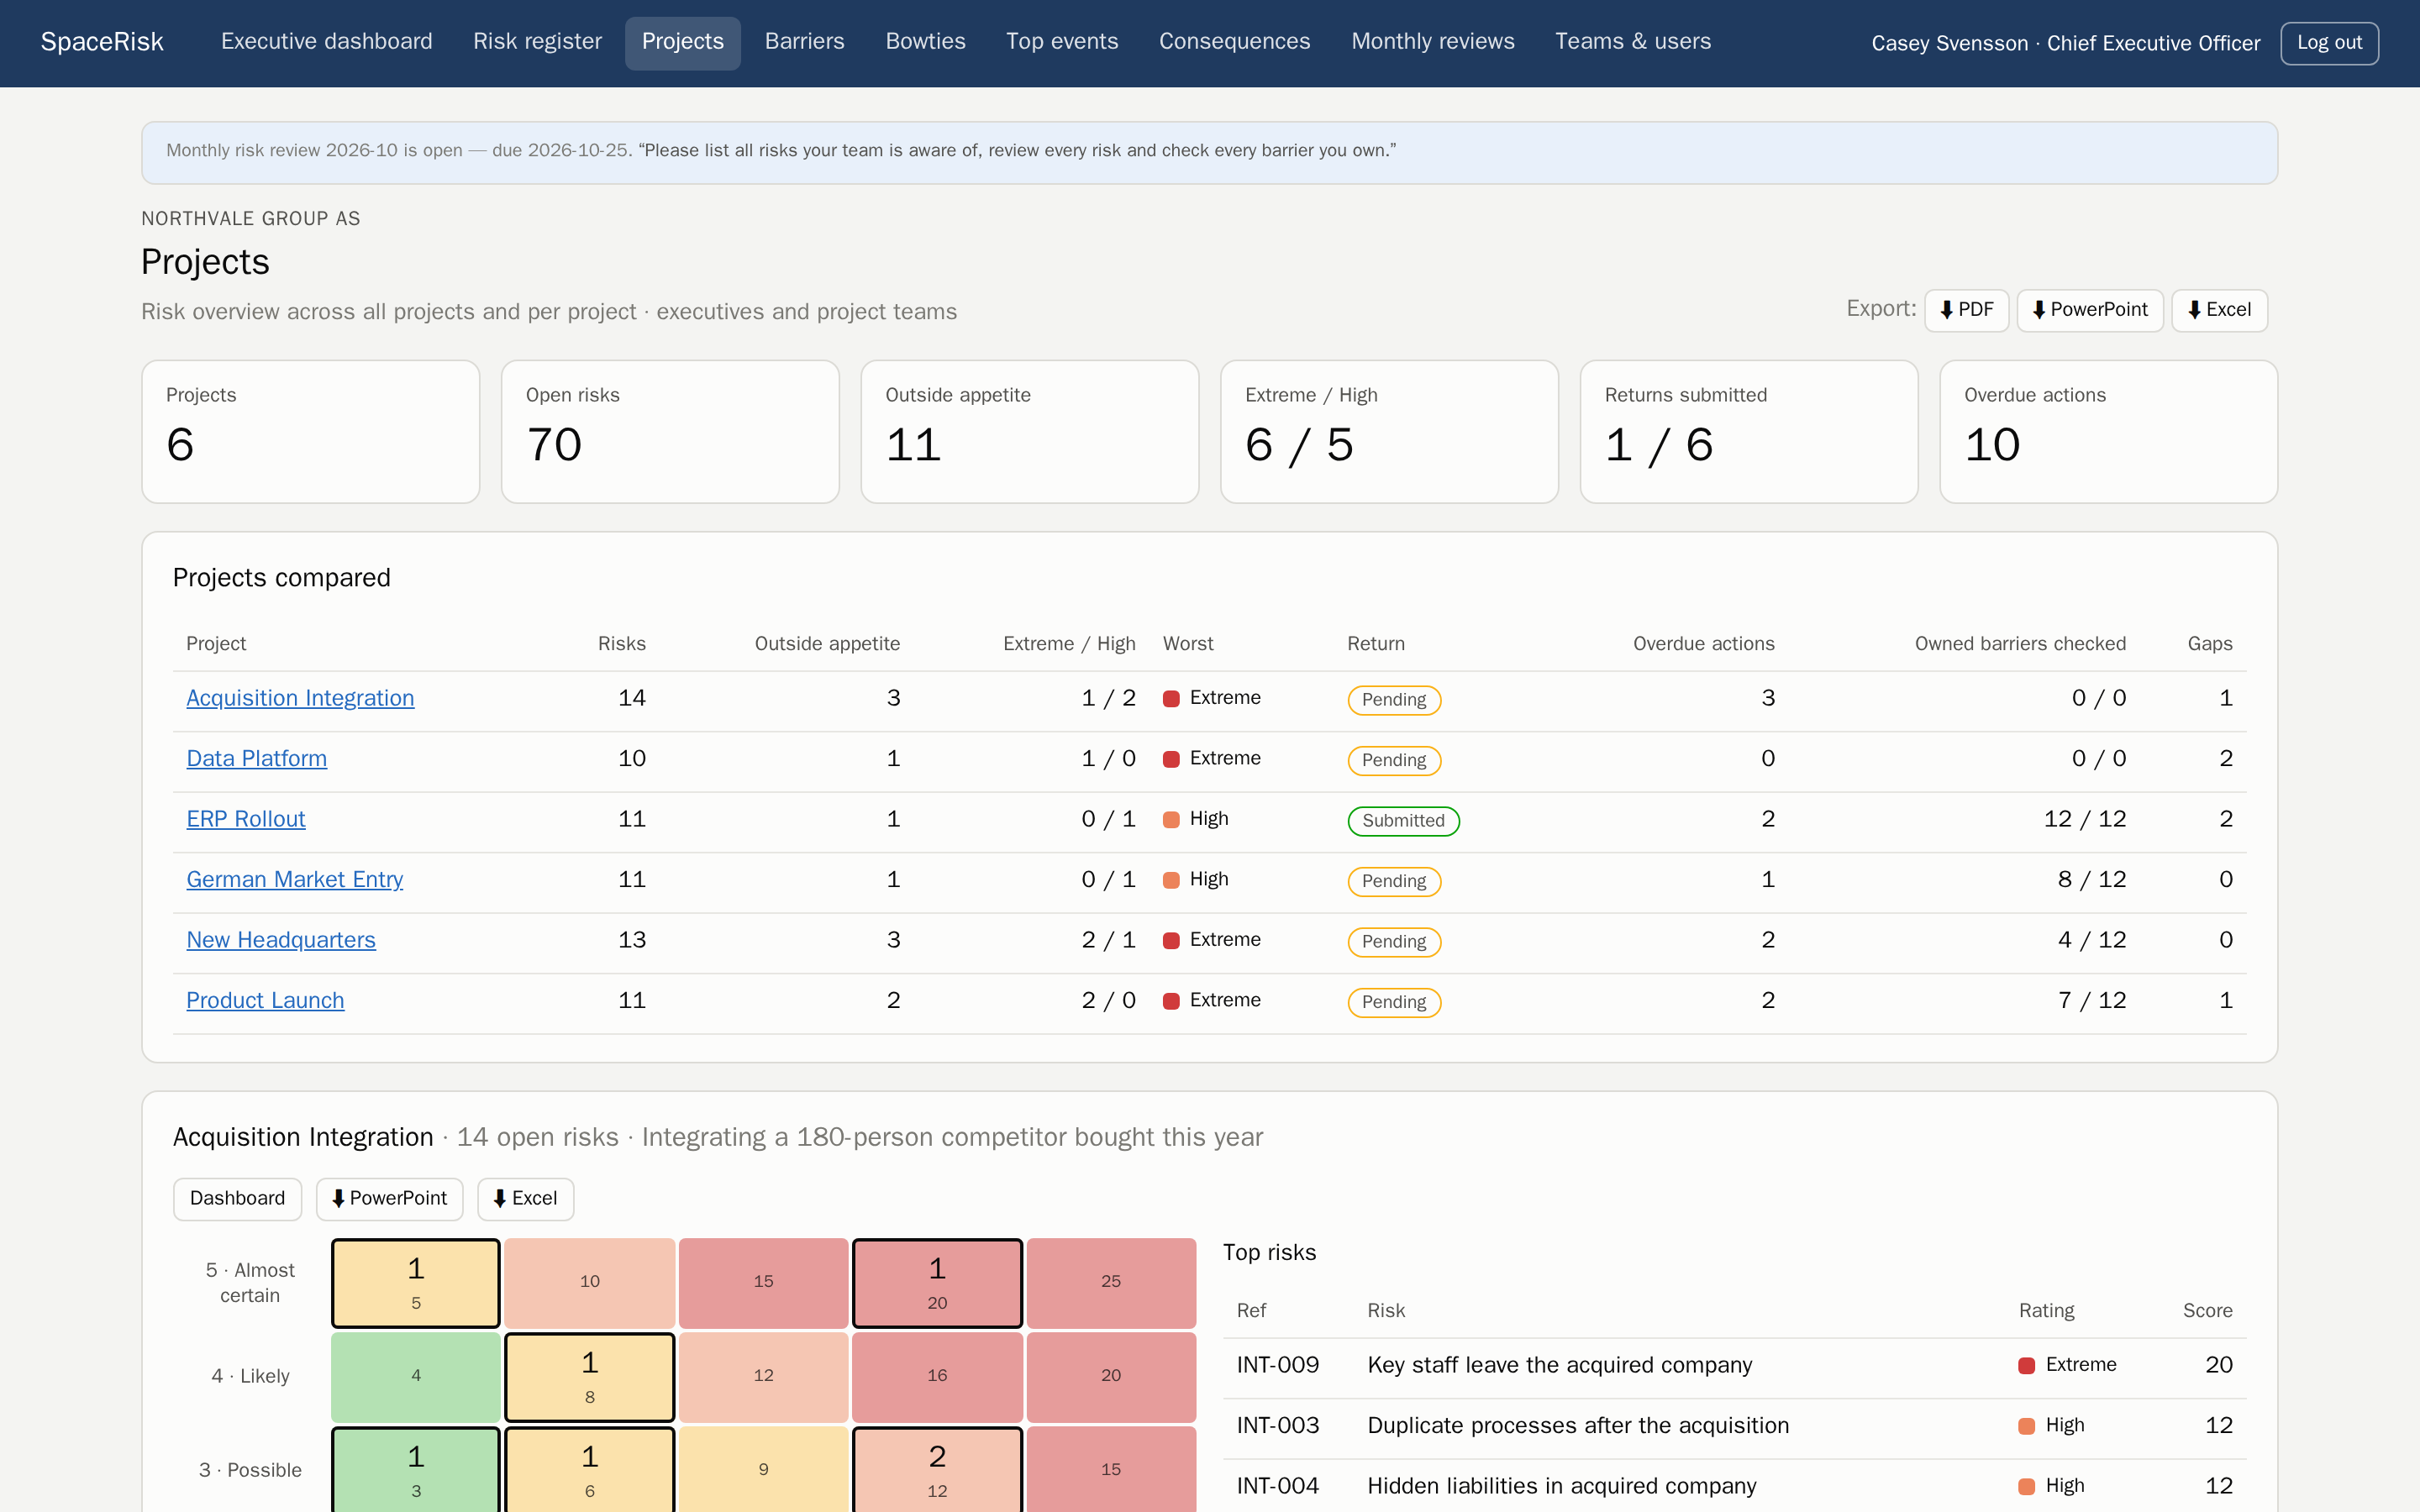
Task: Click the Projects count summary card
Action: [x=311, y=432]
